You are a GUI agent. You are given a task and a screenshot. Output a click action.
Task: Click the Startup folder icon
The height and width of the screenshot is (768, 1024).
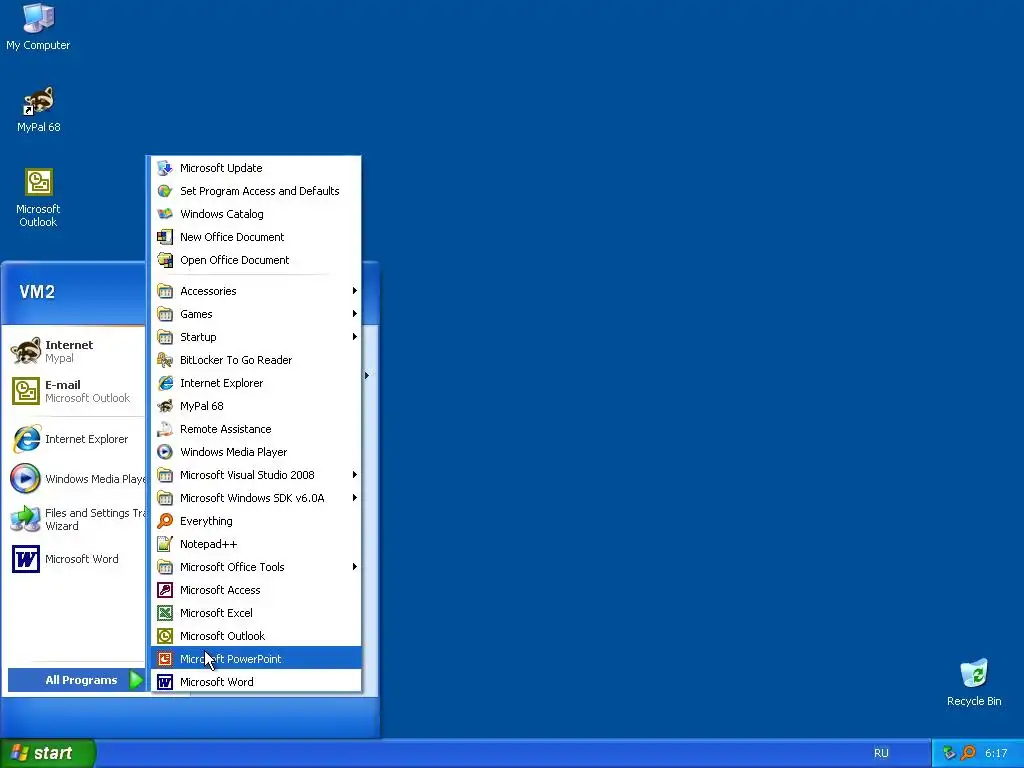click(x=165, y=337)
